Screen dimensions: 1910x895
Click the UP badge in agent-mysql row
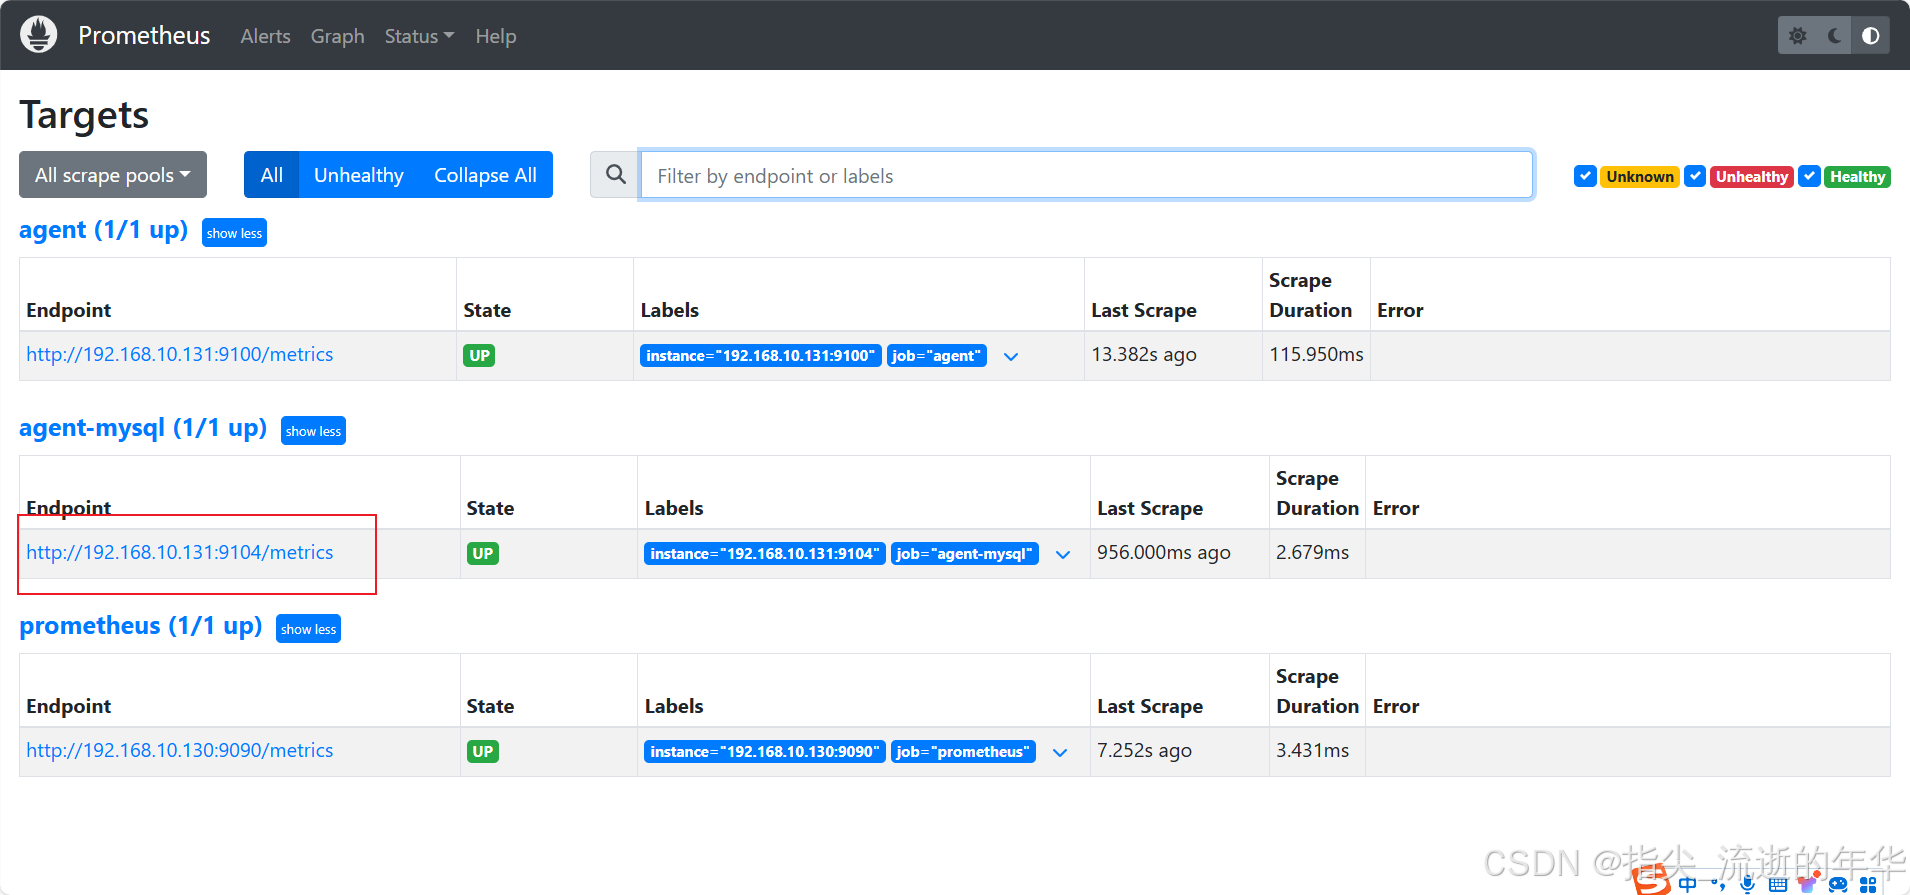point(483,554)
